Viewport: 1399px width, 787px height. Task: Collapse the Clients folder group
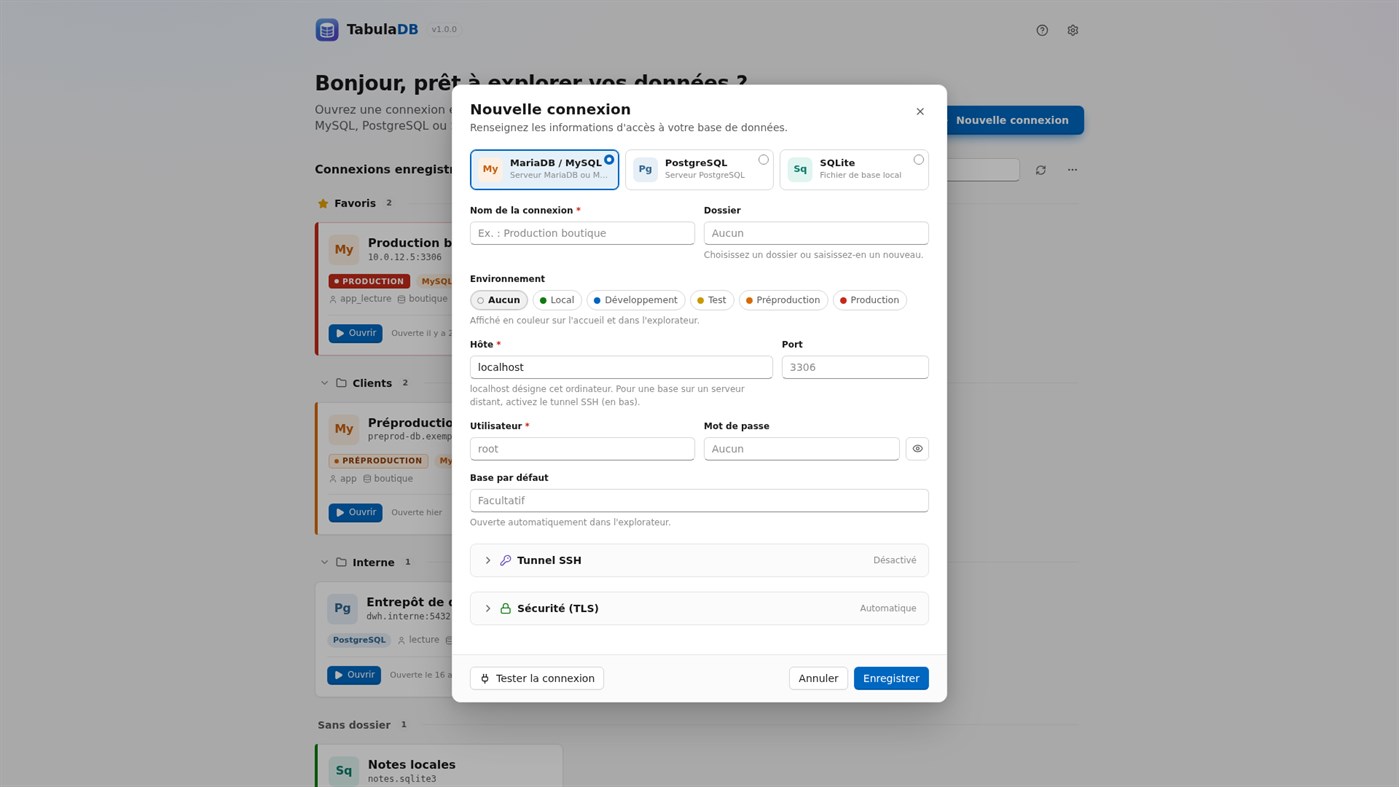pyautogui.click(x=324, y=383)
